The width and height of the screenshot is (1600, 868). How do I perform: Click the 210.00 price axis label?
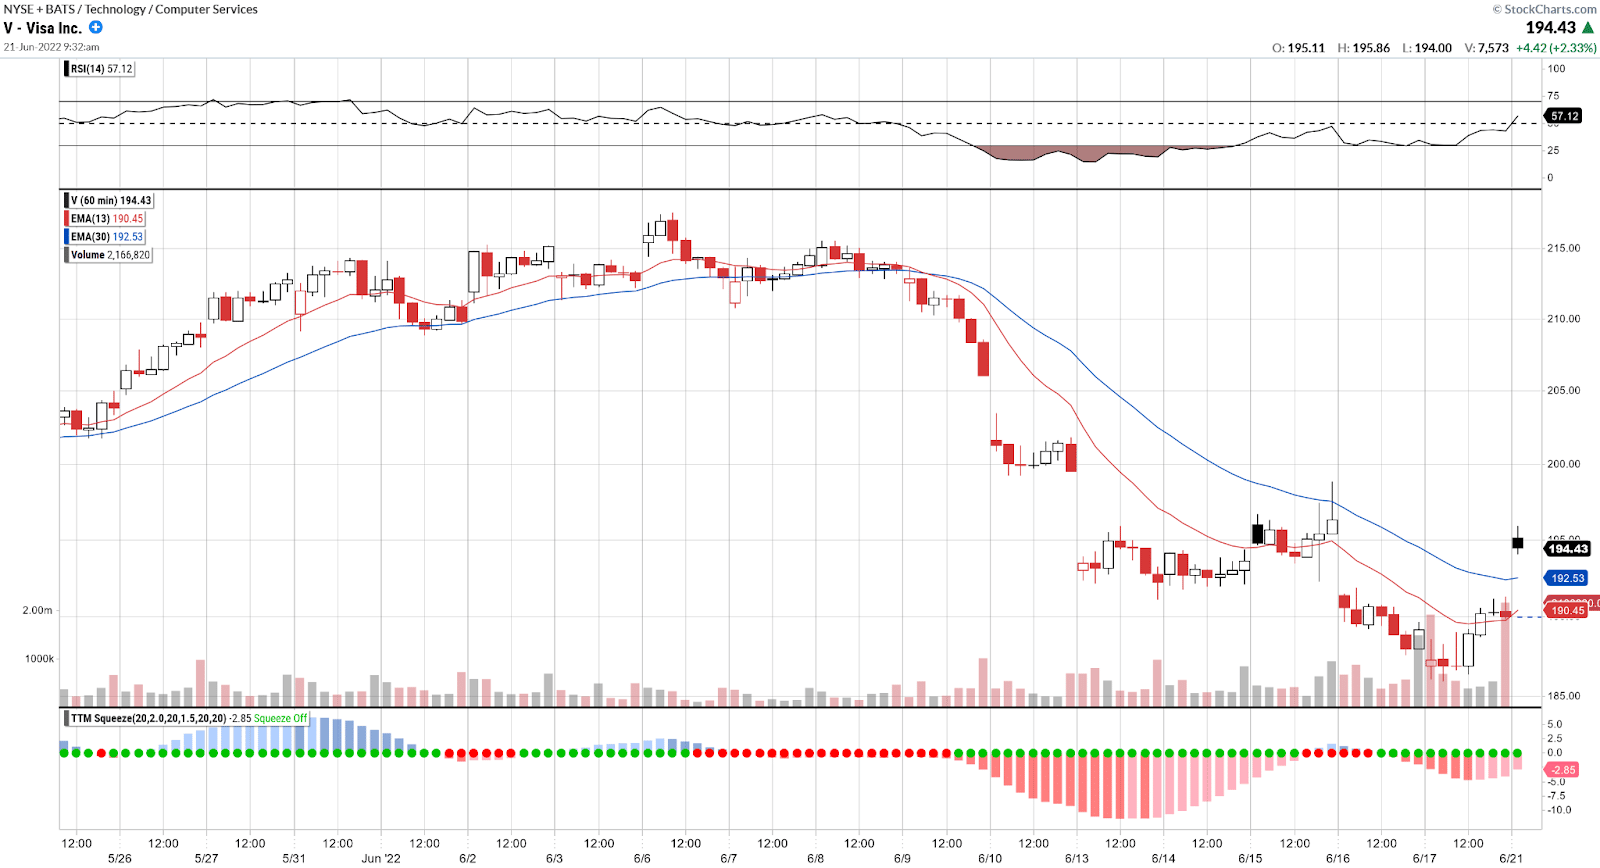pos(1564,319)
